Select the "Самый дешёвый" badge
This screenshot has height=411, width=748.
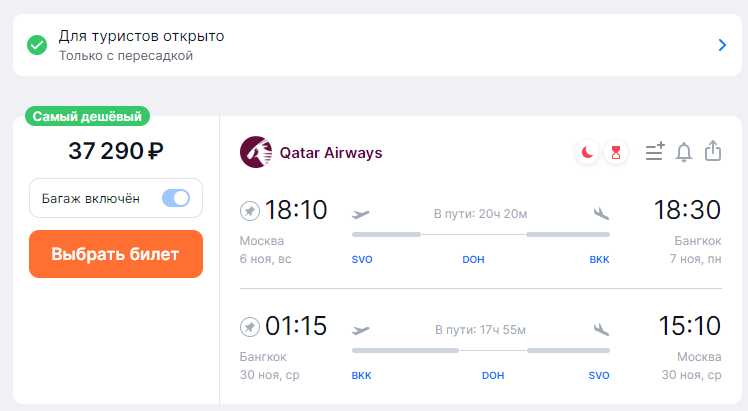coord(87,116)
